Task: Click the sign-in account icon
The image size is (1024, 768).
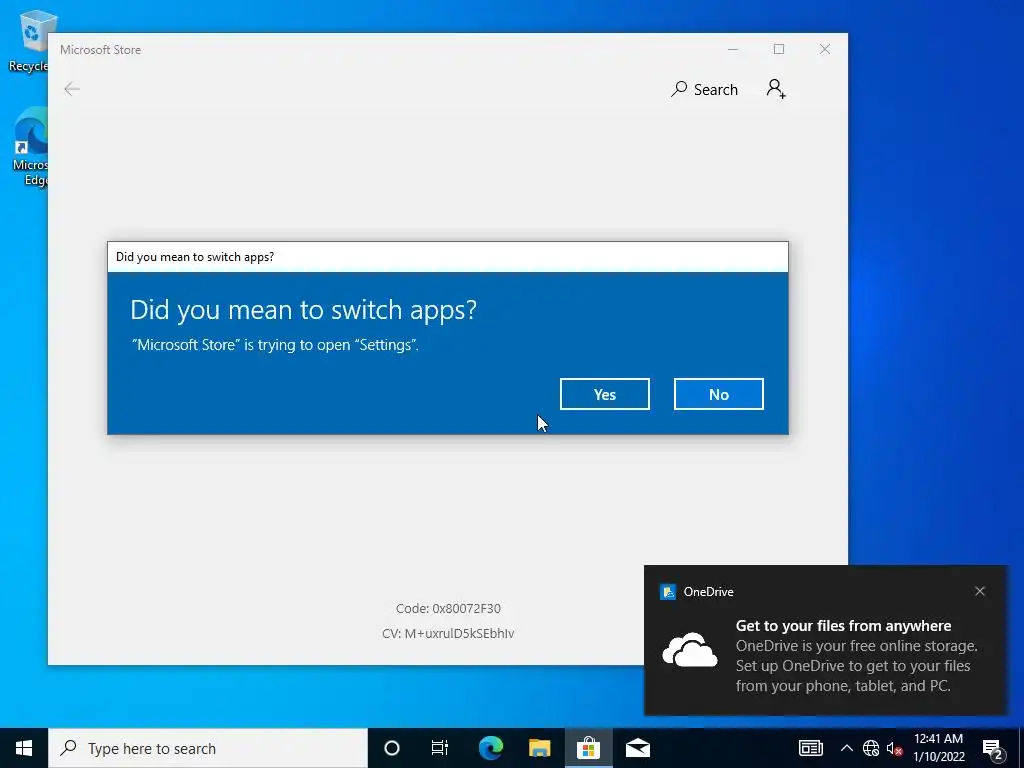Action: tap(776, 89)
